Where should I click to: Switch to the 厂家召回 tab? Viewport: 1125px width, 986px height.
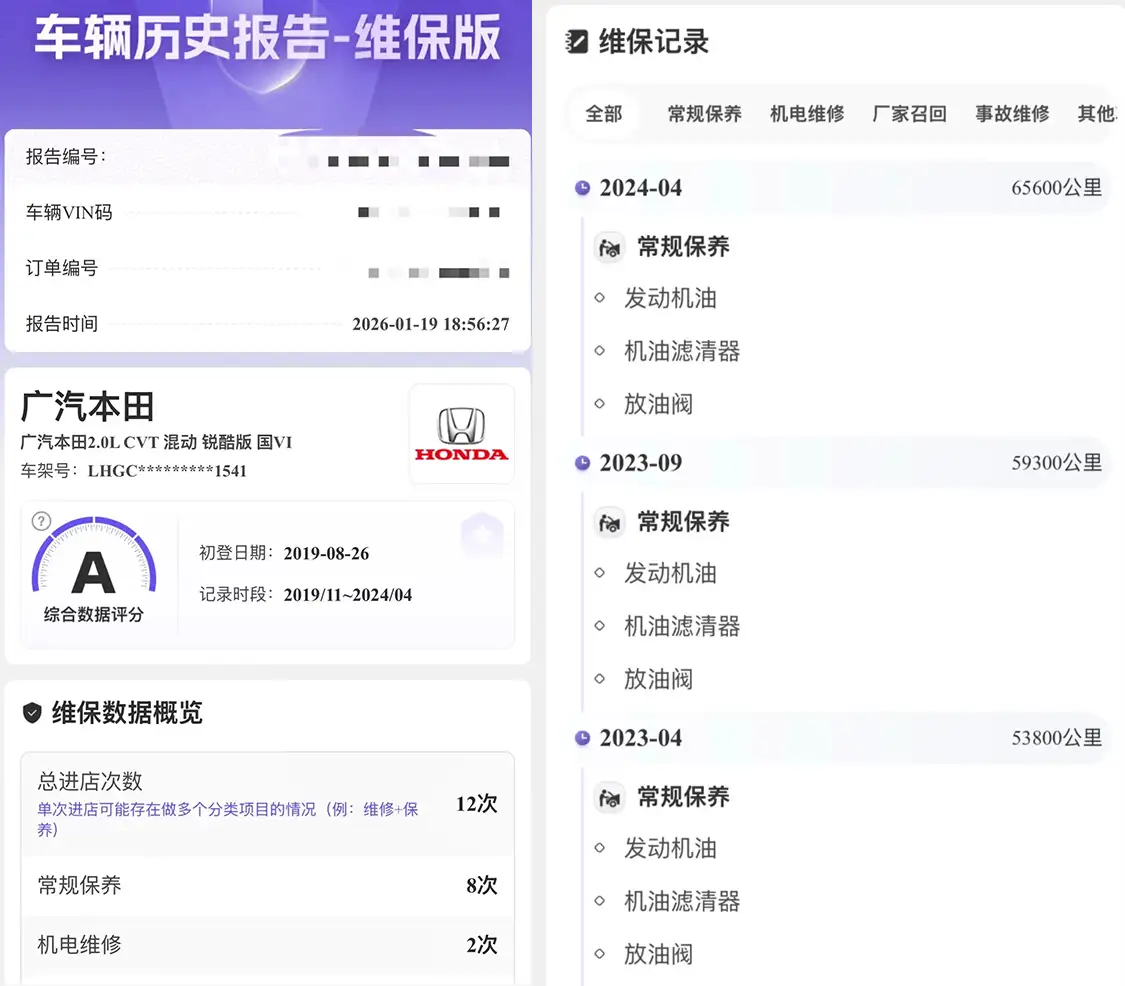coord(910,113)
